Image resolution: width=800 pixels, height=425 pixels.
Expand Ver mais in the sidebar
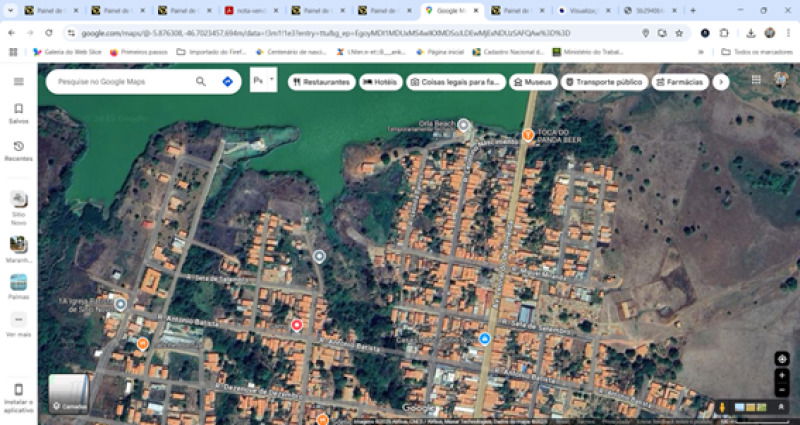19,325
